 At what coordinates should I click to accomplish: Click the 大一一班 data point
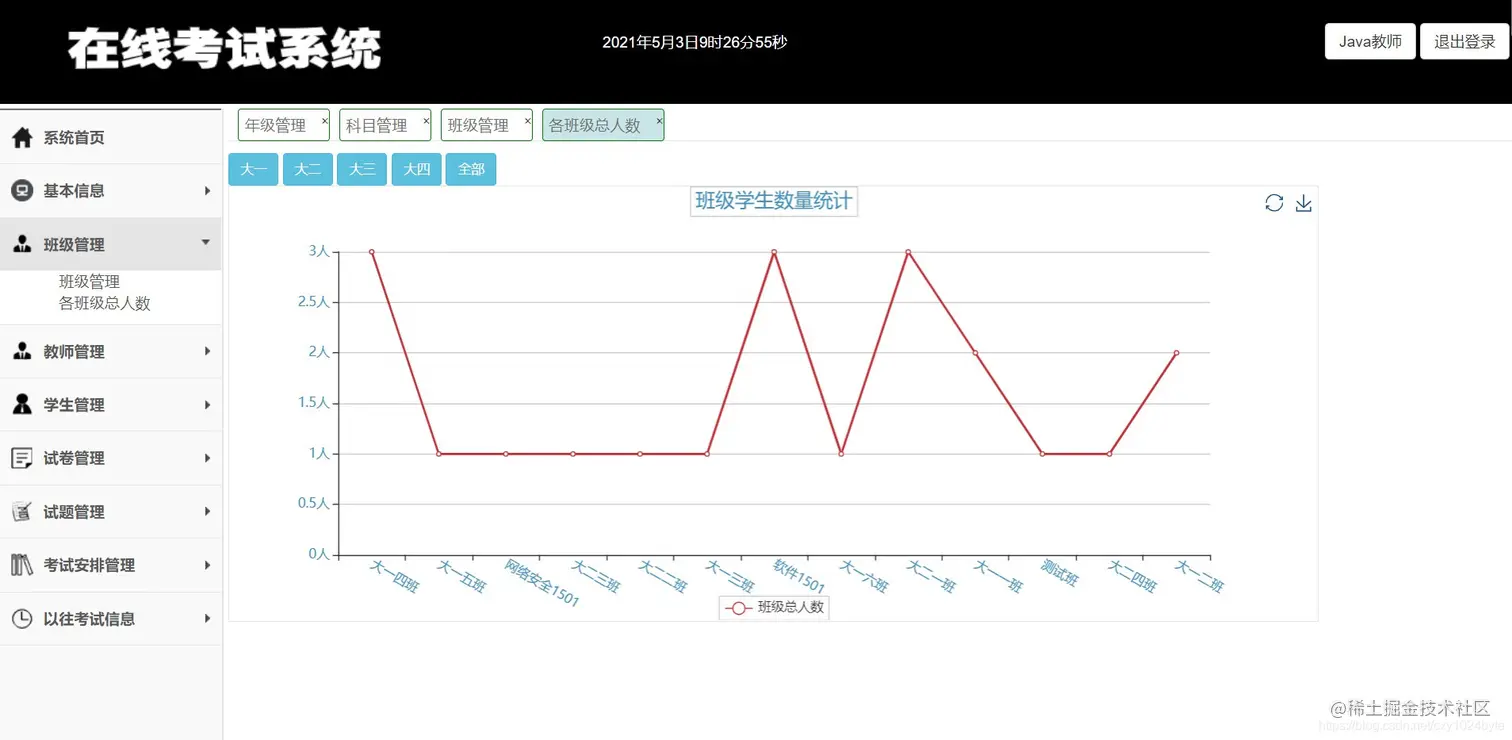(975, 353)
